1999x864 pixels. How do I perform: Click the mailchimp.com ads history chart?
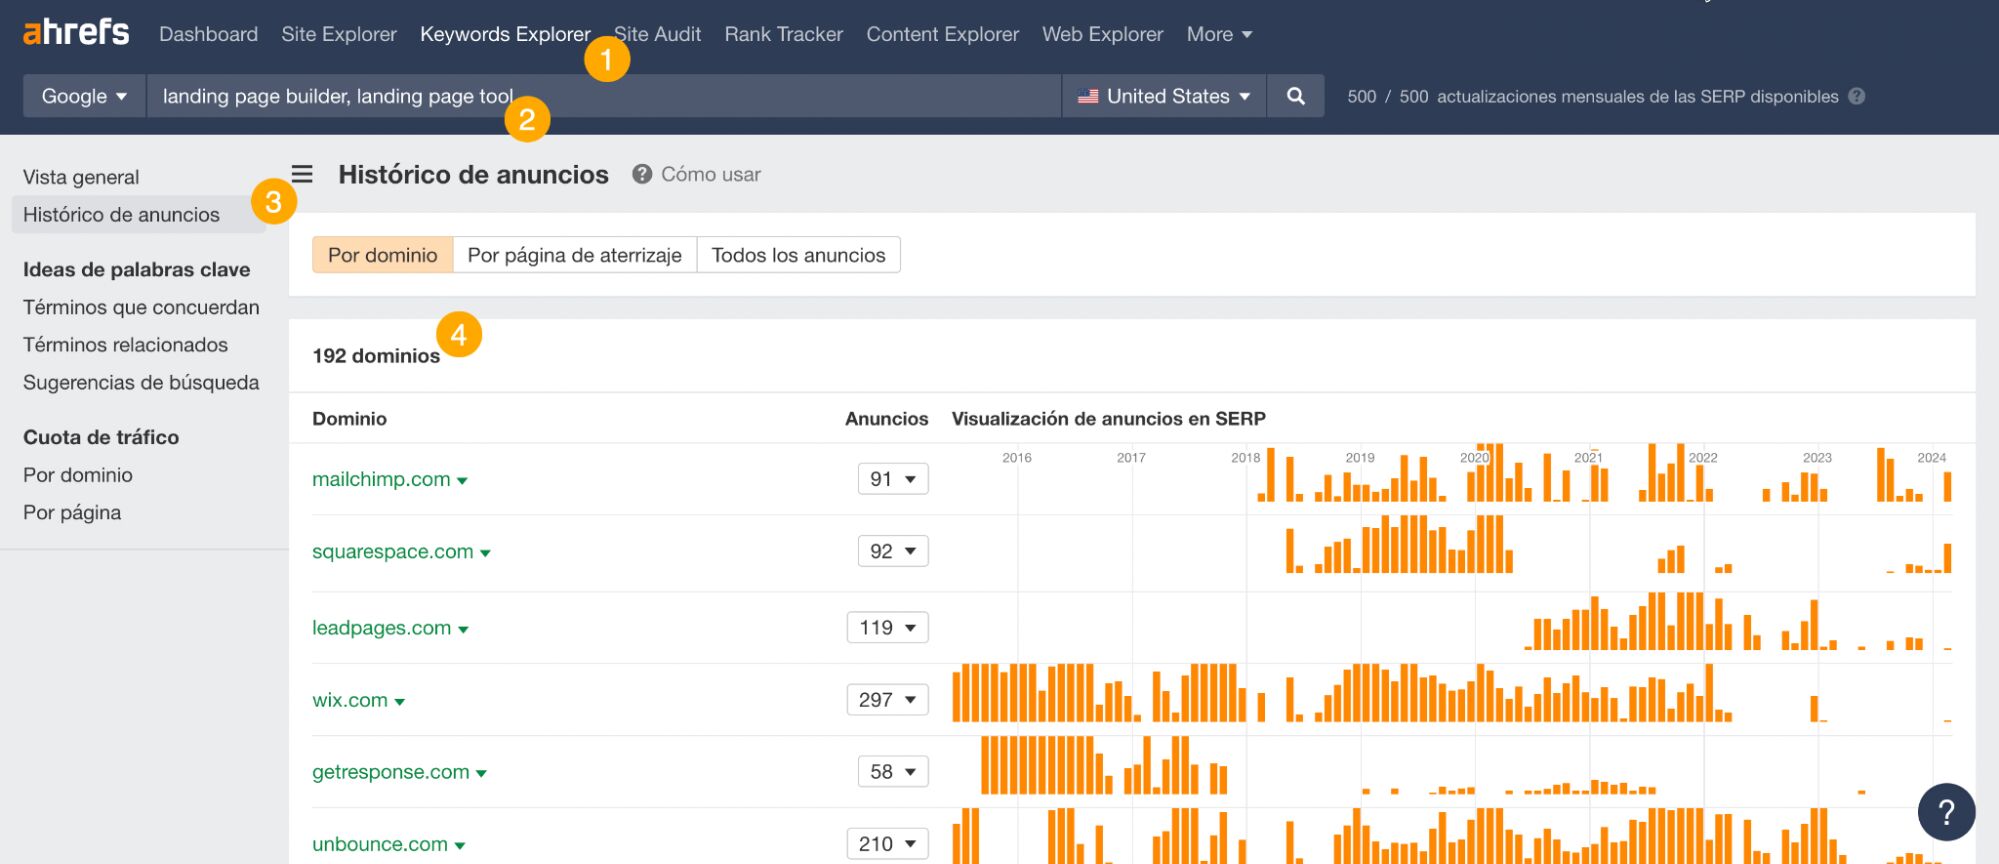click(1452, 474)
